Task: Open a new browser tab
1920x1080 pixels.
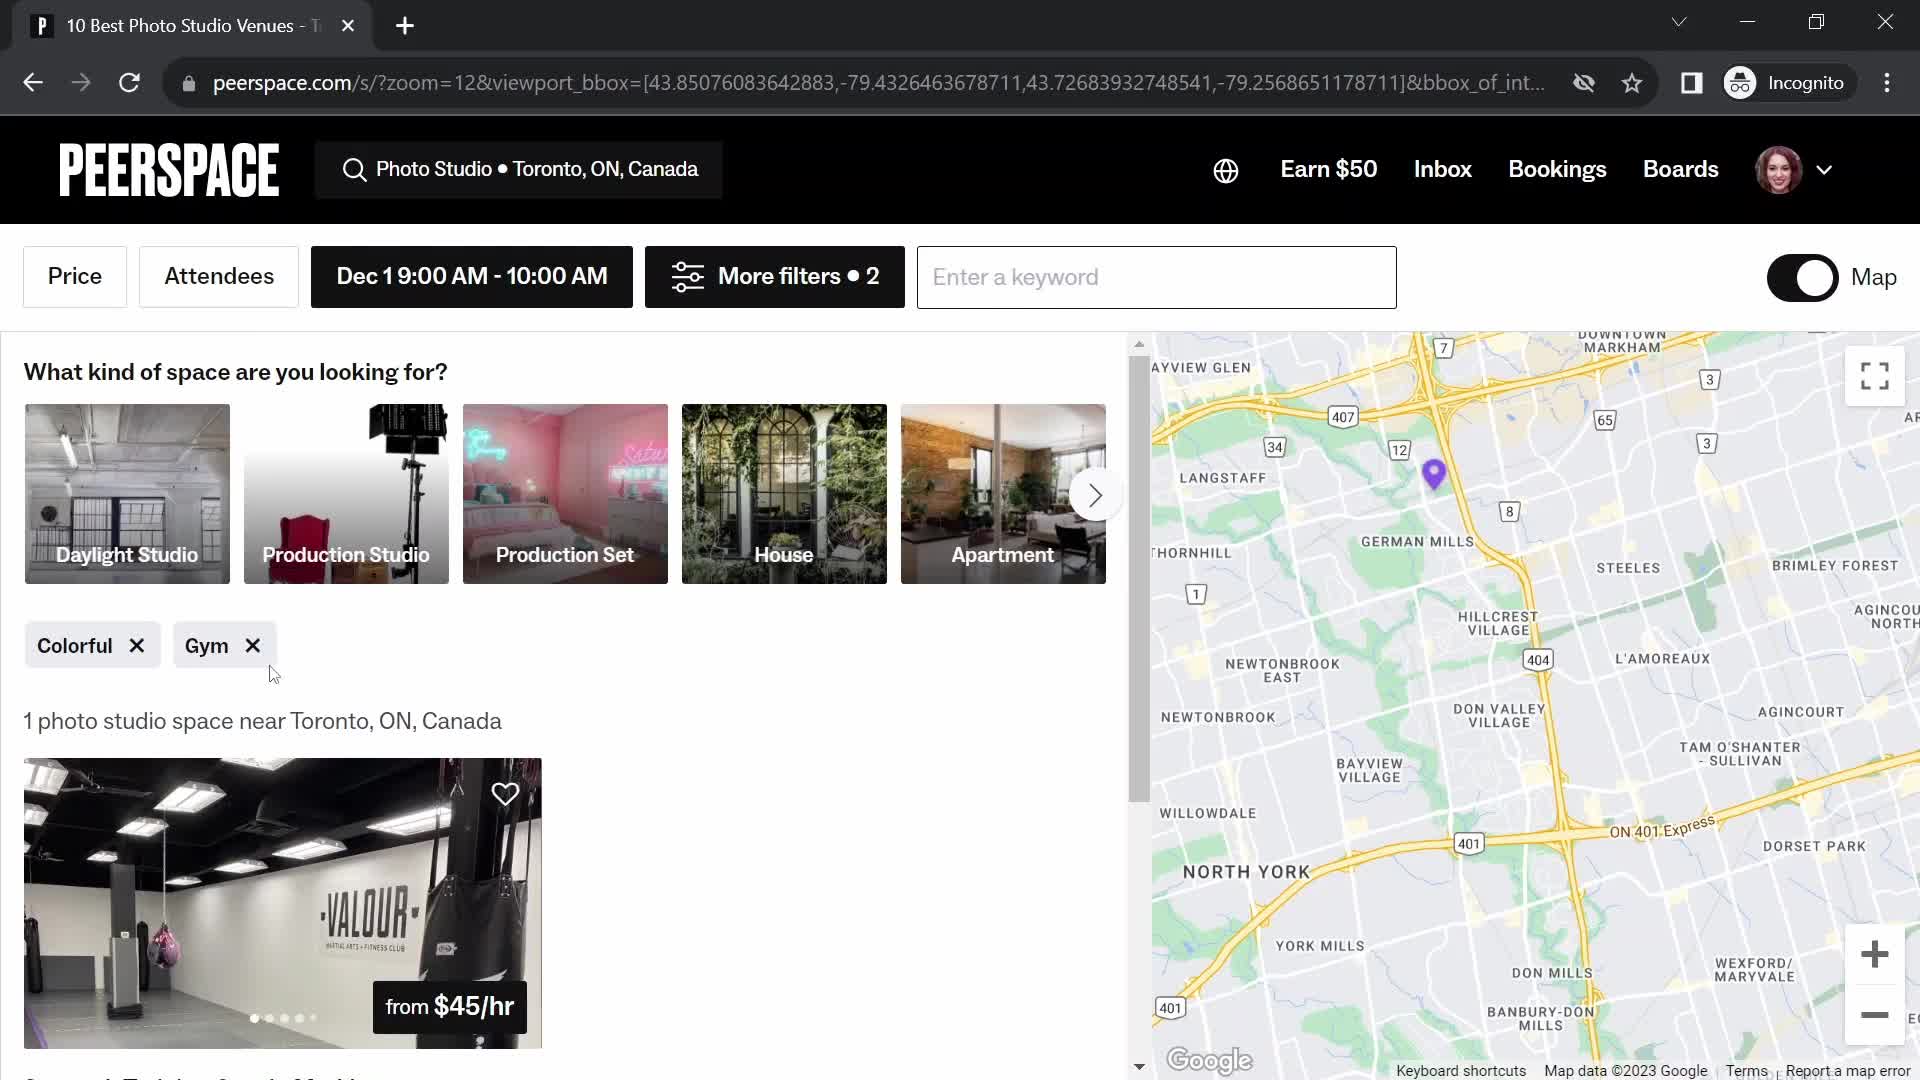Action: point(405,26)
